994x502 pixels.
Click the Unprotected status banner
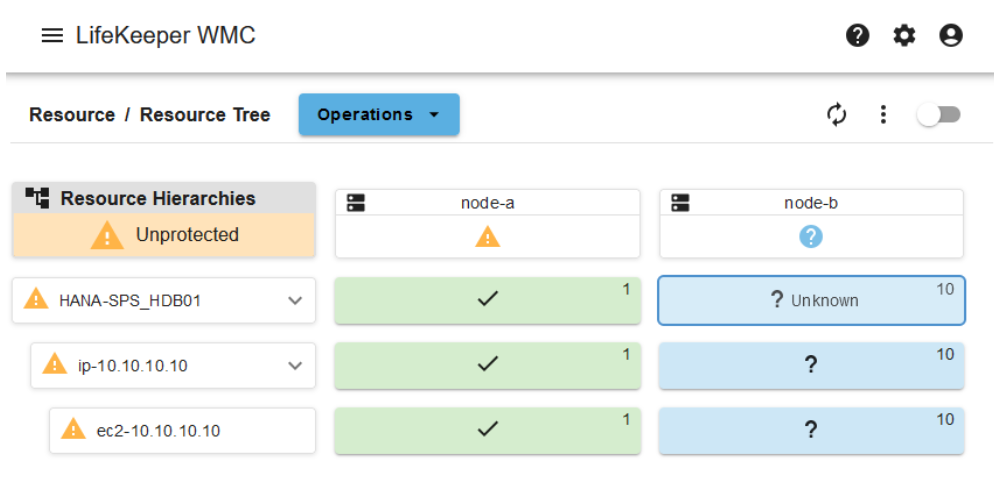(164, 236)
